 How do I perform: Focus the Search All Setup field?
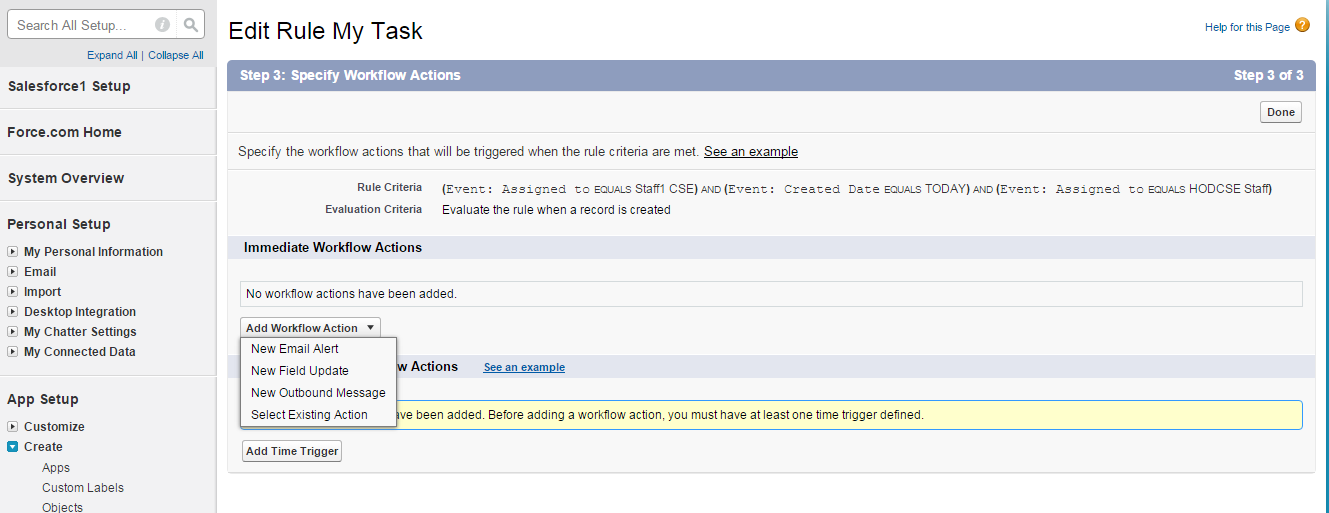click(x=80, y=25)
